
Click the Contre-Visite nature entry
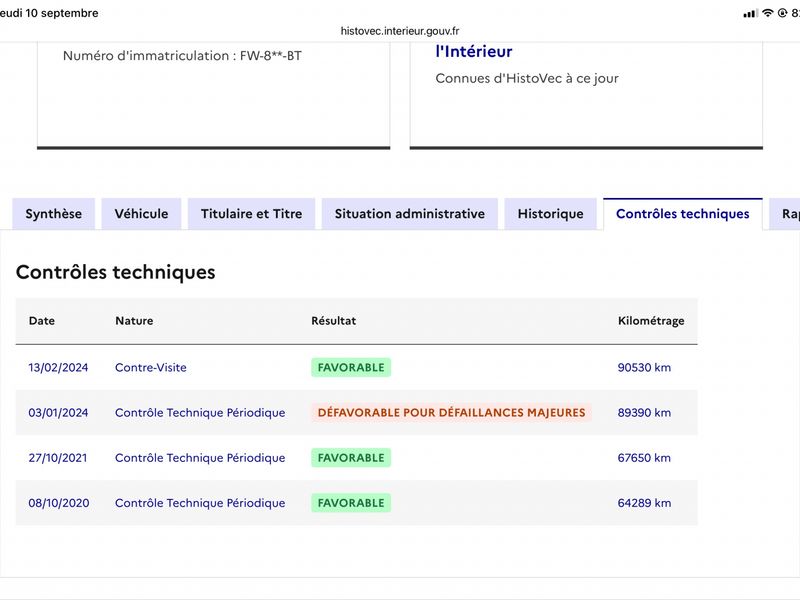tap(151, 367)
